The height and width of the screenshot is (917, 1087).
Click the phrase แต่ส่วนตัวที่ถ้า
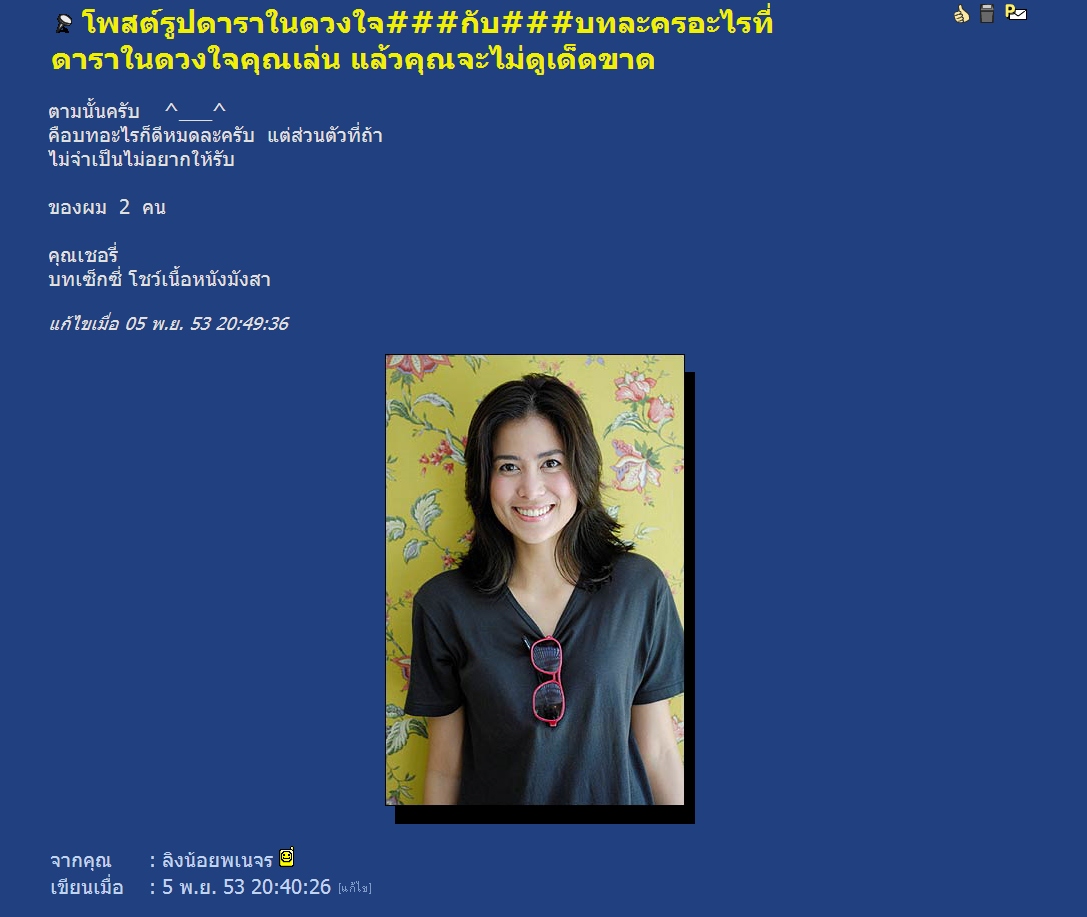(x=325, y=135)
